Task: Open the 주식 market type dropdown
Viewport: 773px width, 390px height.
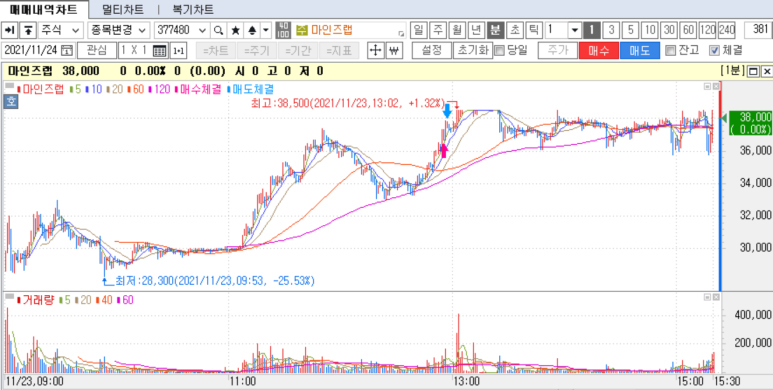Action: click(61, 30)
